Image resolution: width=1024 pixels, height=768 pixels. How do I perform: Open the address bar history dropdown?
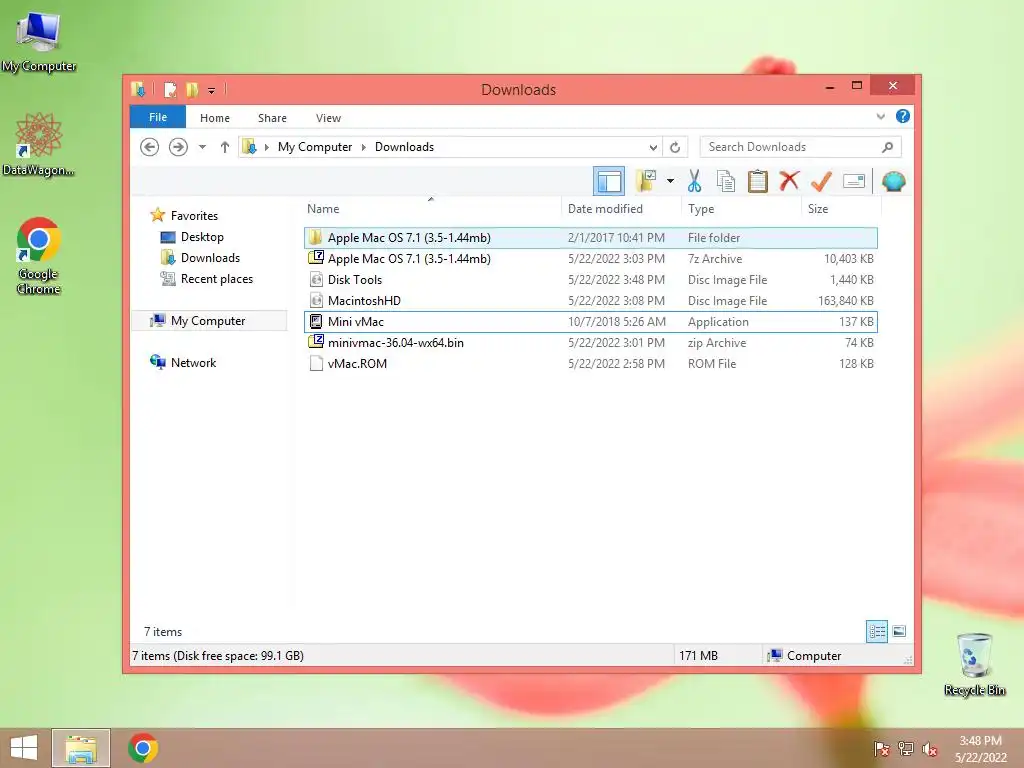pos(652,148)
